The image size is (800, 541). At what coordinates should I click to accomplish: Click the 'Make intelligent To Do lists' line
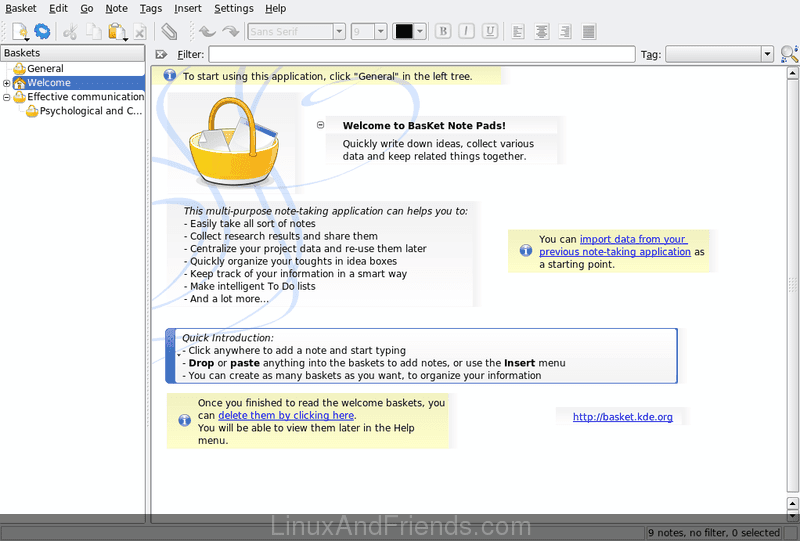click(250, 286)
